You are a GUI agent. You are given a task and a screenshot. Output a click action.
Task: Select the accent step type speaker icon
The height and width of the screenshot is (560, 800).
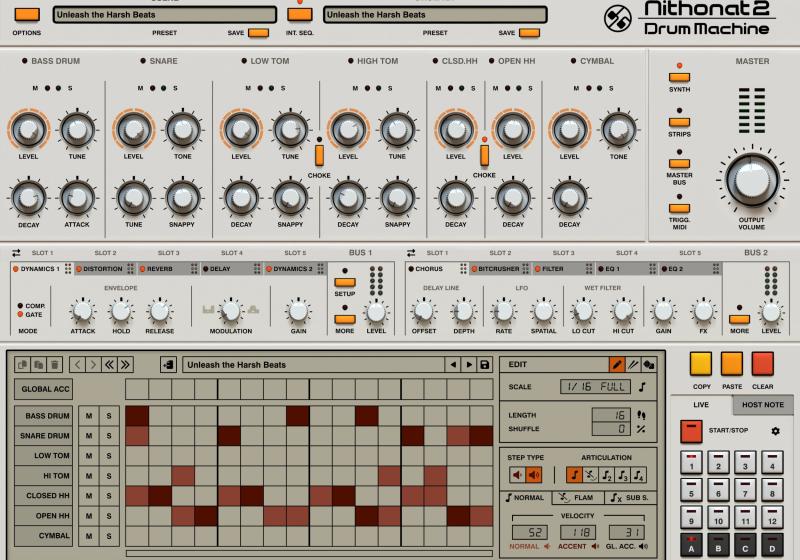(x=535, y=475)
